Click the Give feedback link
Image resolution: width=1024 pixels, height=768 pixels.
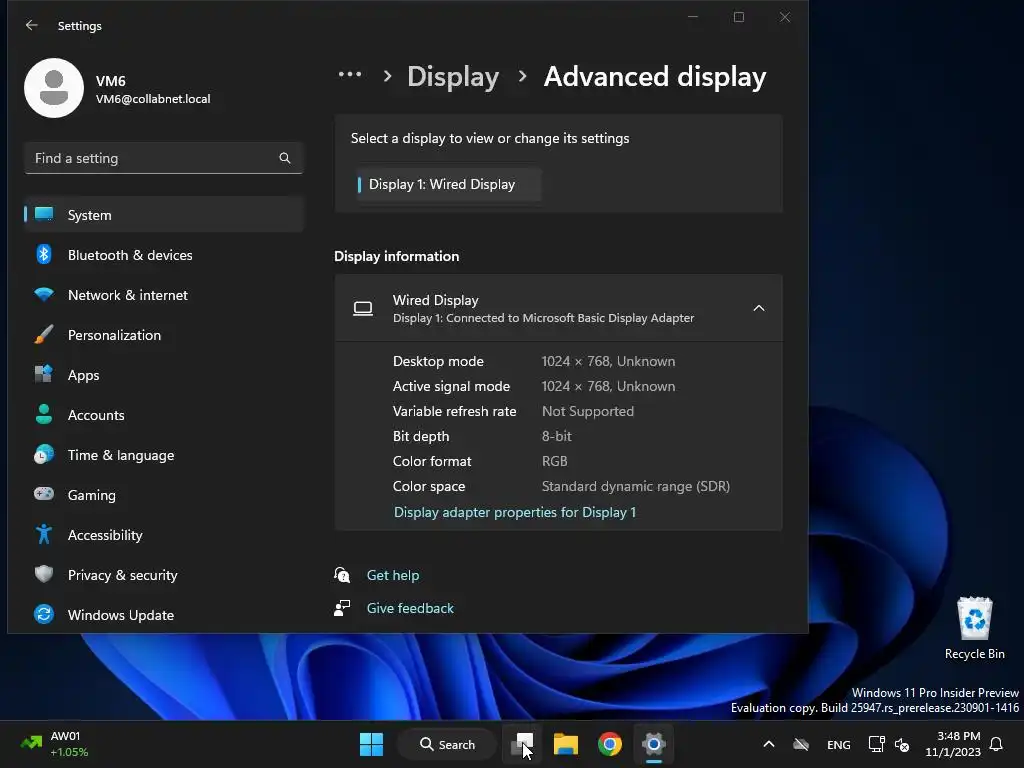pyautogui.click(x=410, y=608)
